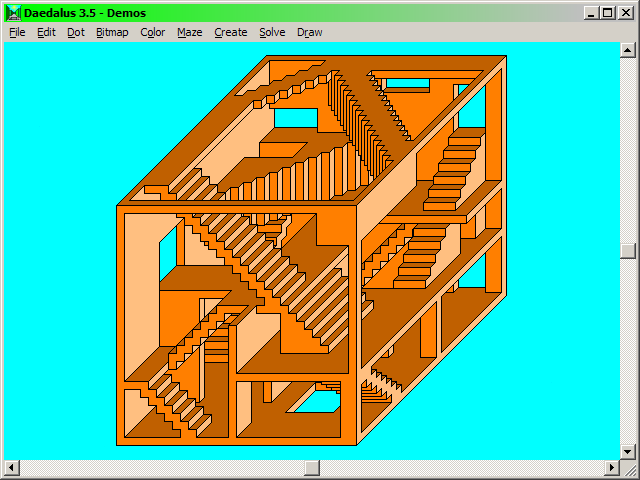Viewport: 640px width, 480px height.
Task: Close the Daedalus 3.5 window
Action: point(626,13)
